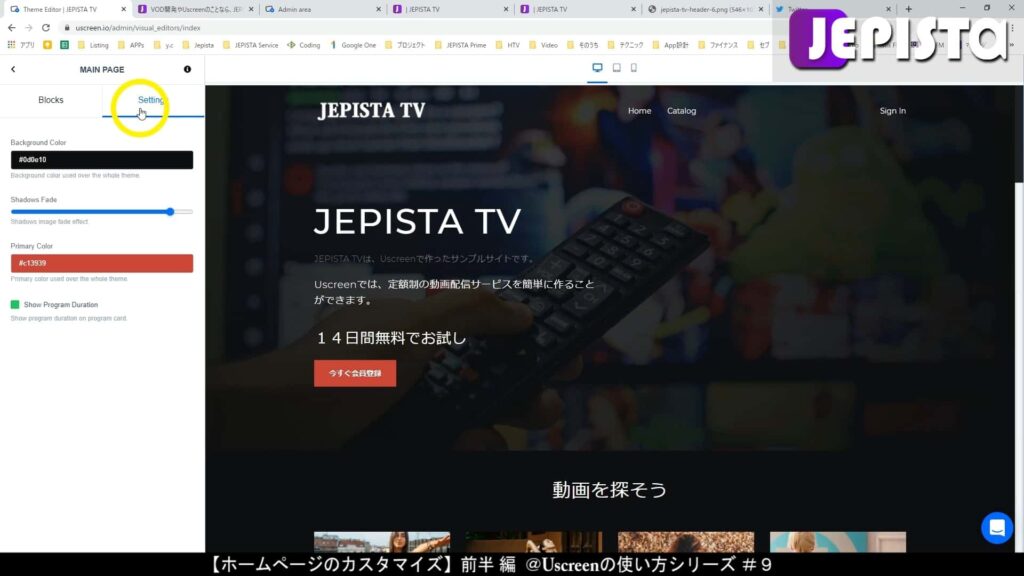Screen dimensions: 1024x576
Task: Open Primary Color swatch #c13939
Action: 102,263
